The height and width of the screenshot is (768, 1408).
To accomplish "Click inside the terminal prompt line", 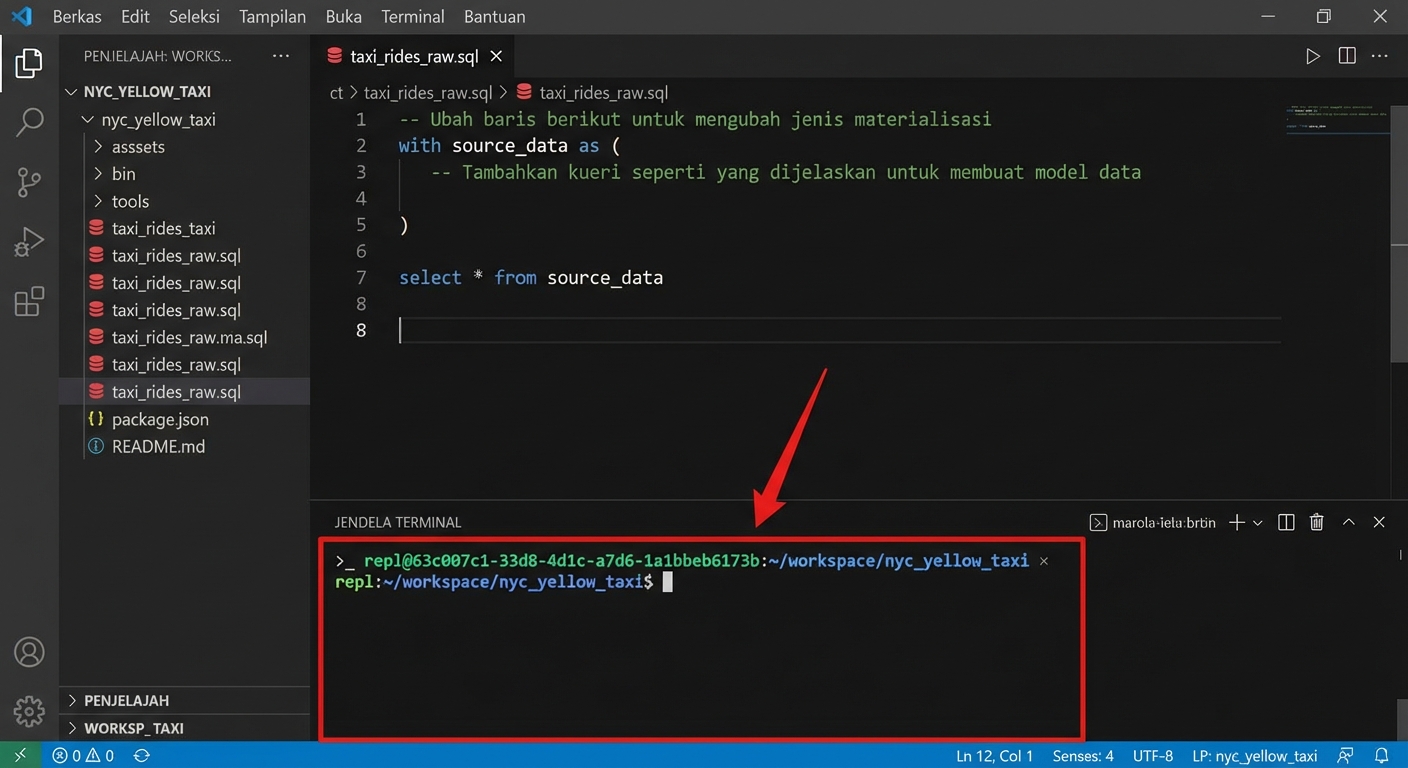I will point(700,581).
